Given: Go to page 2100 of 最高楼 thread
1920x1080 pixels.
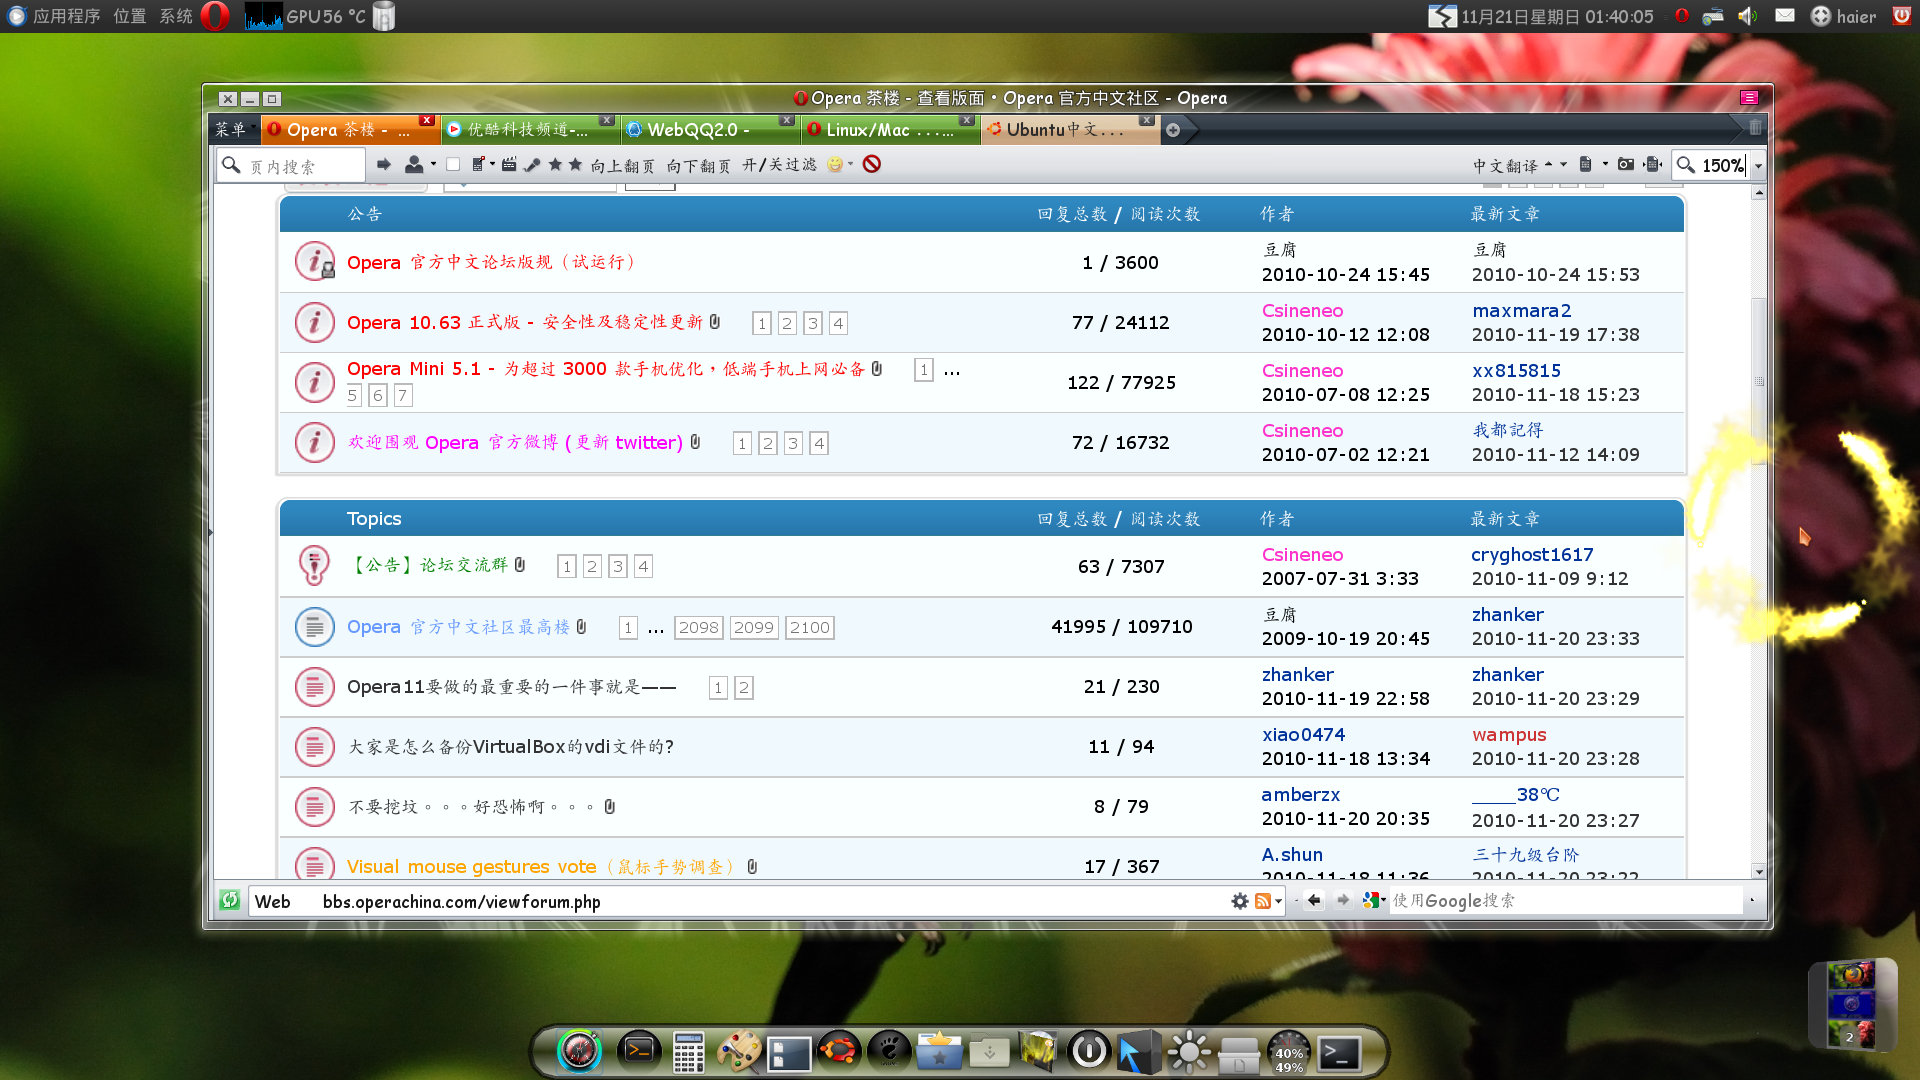Looking at the screenshot, I should [809, 627].
